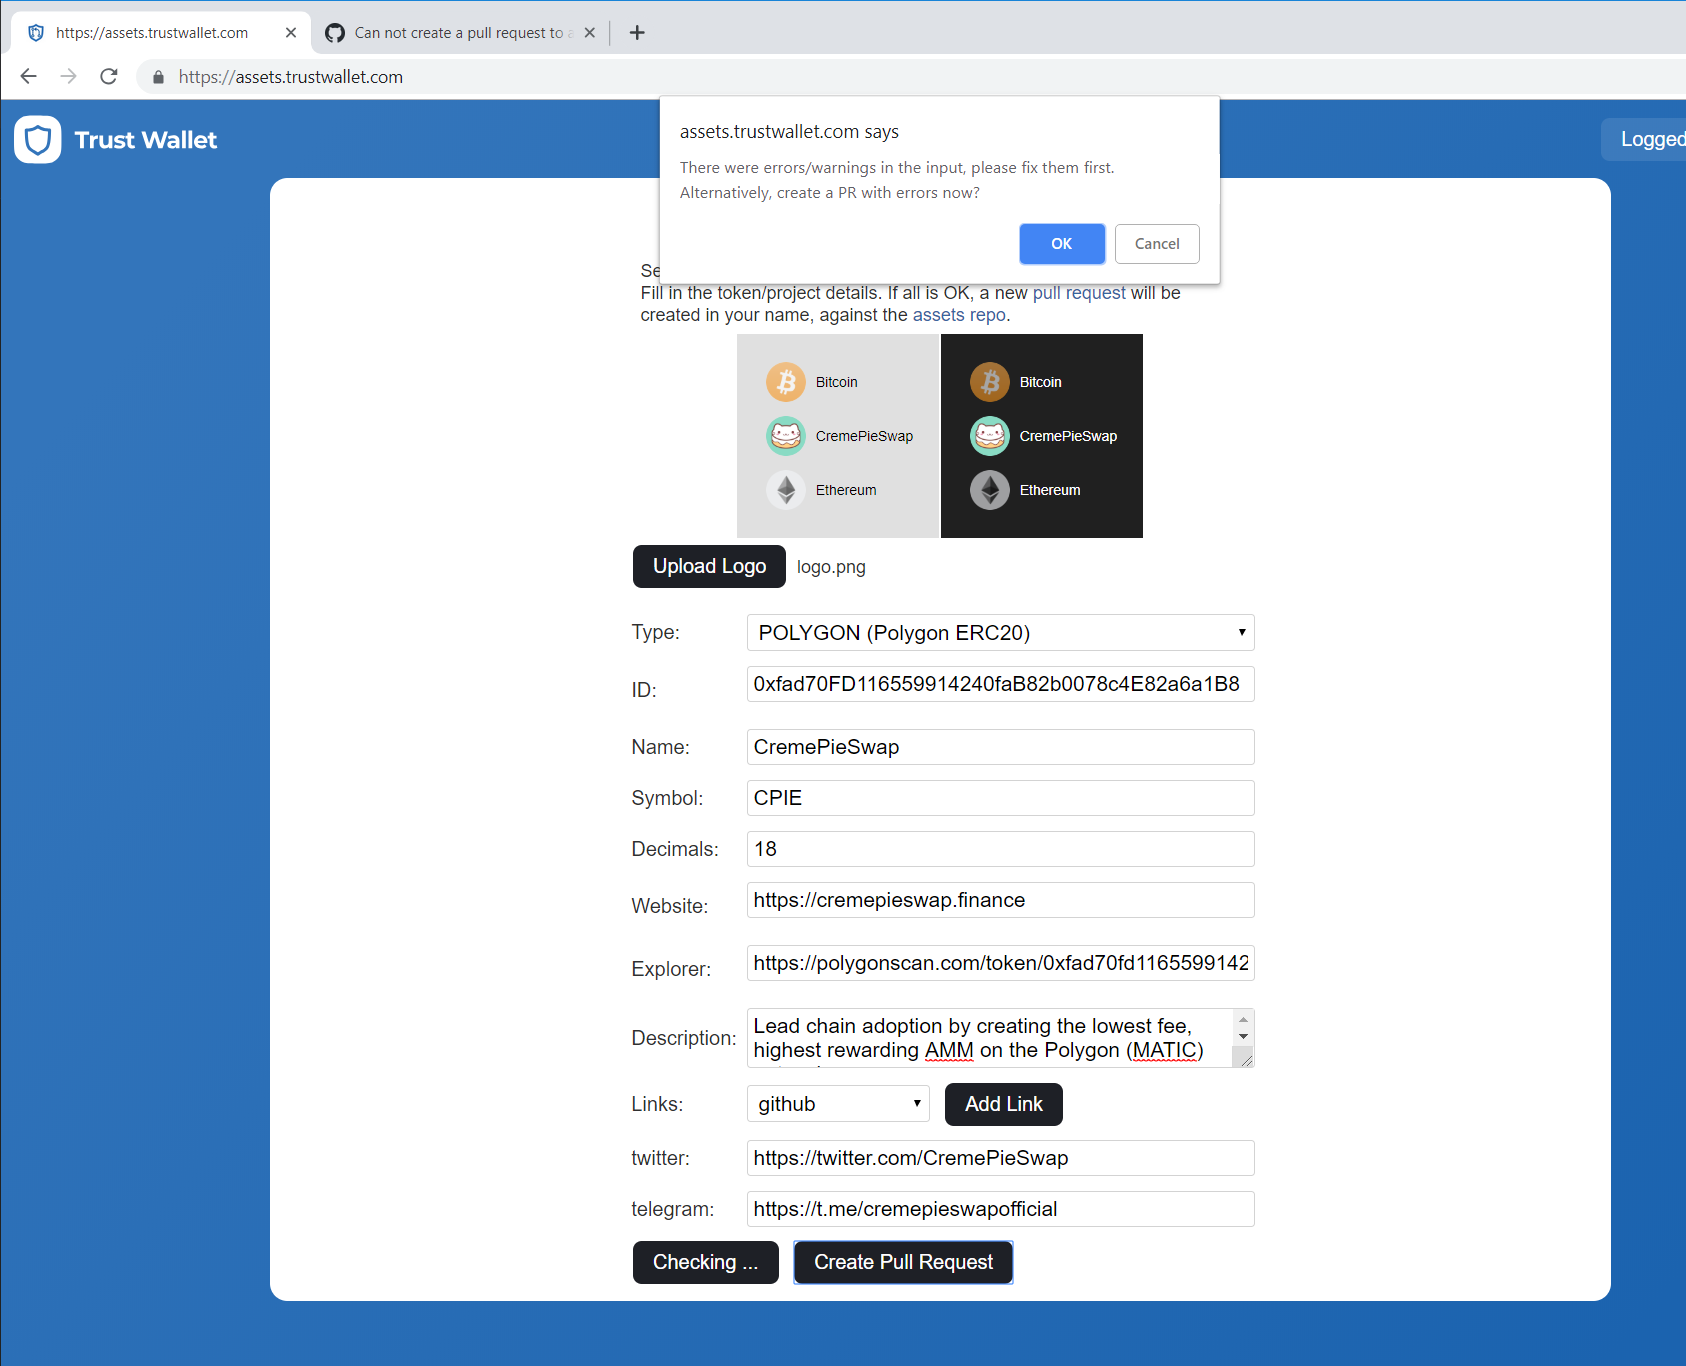
Task: Reload the page using the refresh icon
Action: [108, 76]
